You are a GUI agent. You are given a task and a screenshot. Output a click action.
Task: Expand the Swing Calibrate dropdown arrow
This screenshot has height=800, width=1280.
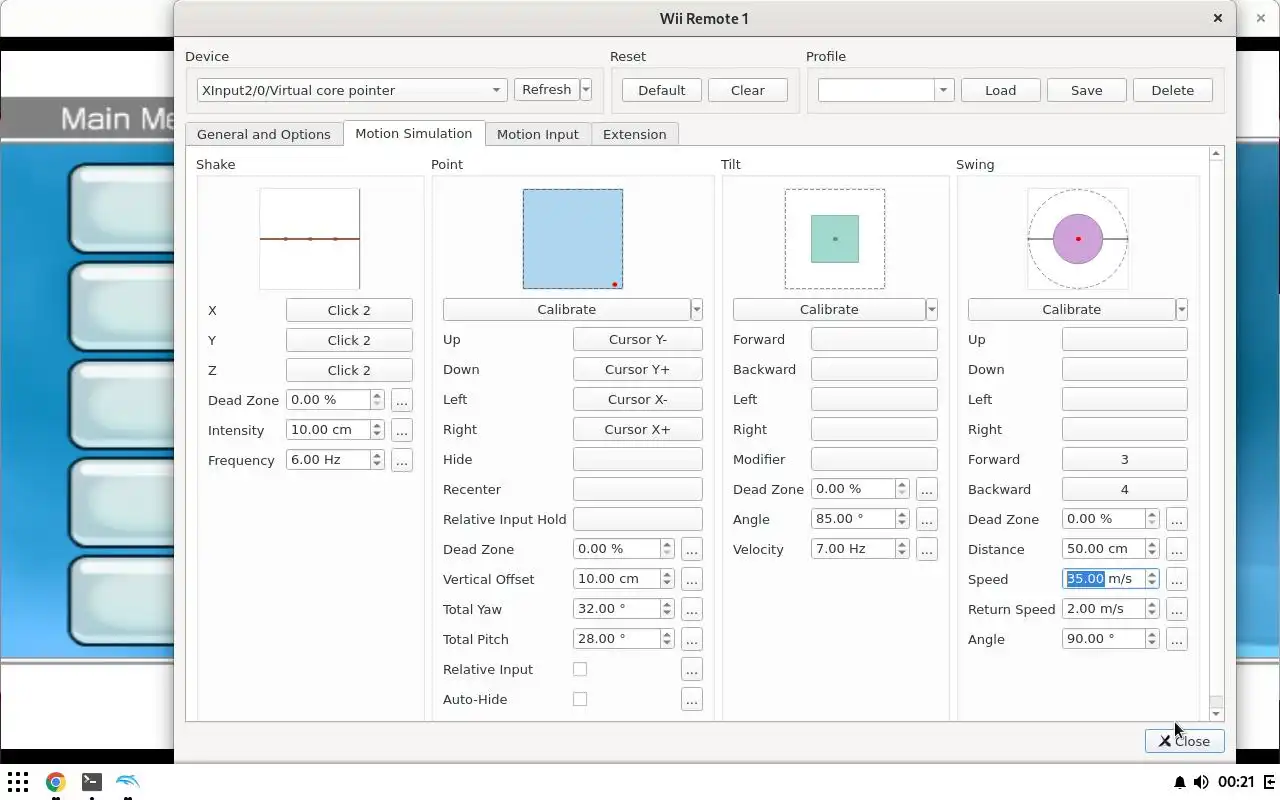[x=1182, y=309]
